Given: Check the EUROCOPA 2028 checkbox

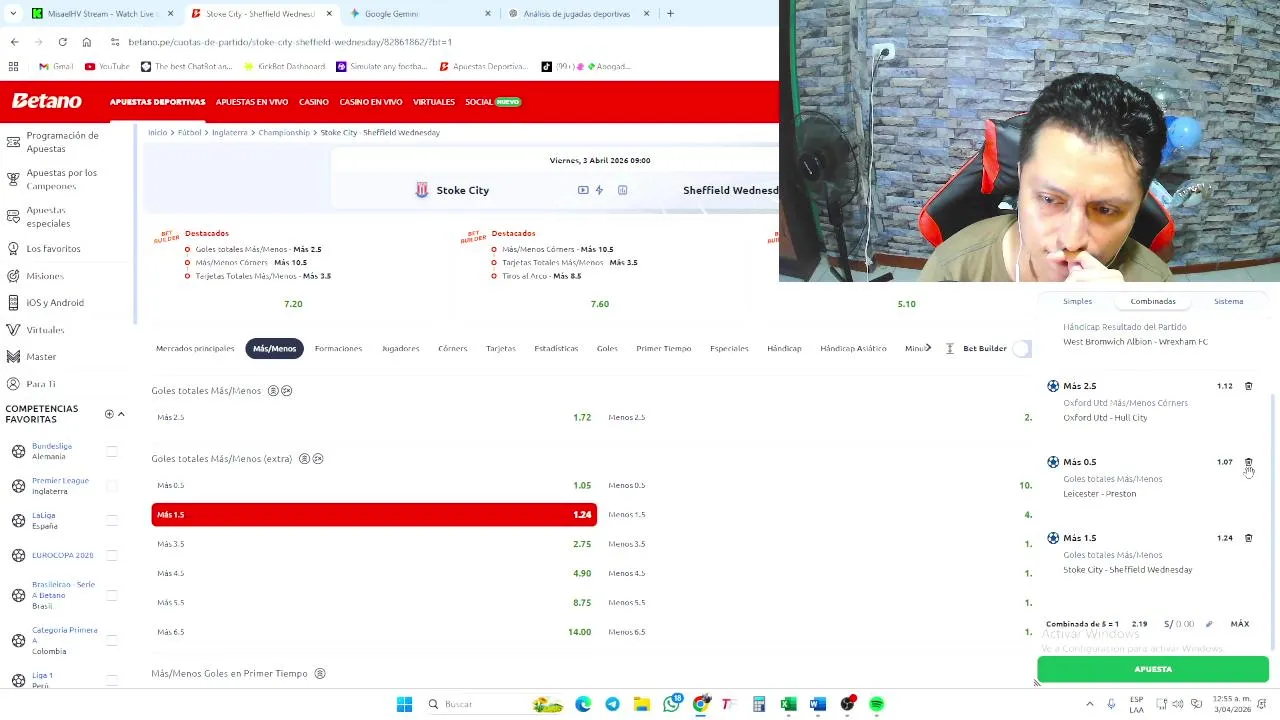Looking at the screenshot, I should [112, 555].
